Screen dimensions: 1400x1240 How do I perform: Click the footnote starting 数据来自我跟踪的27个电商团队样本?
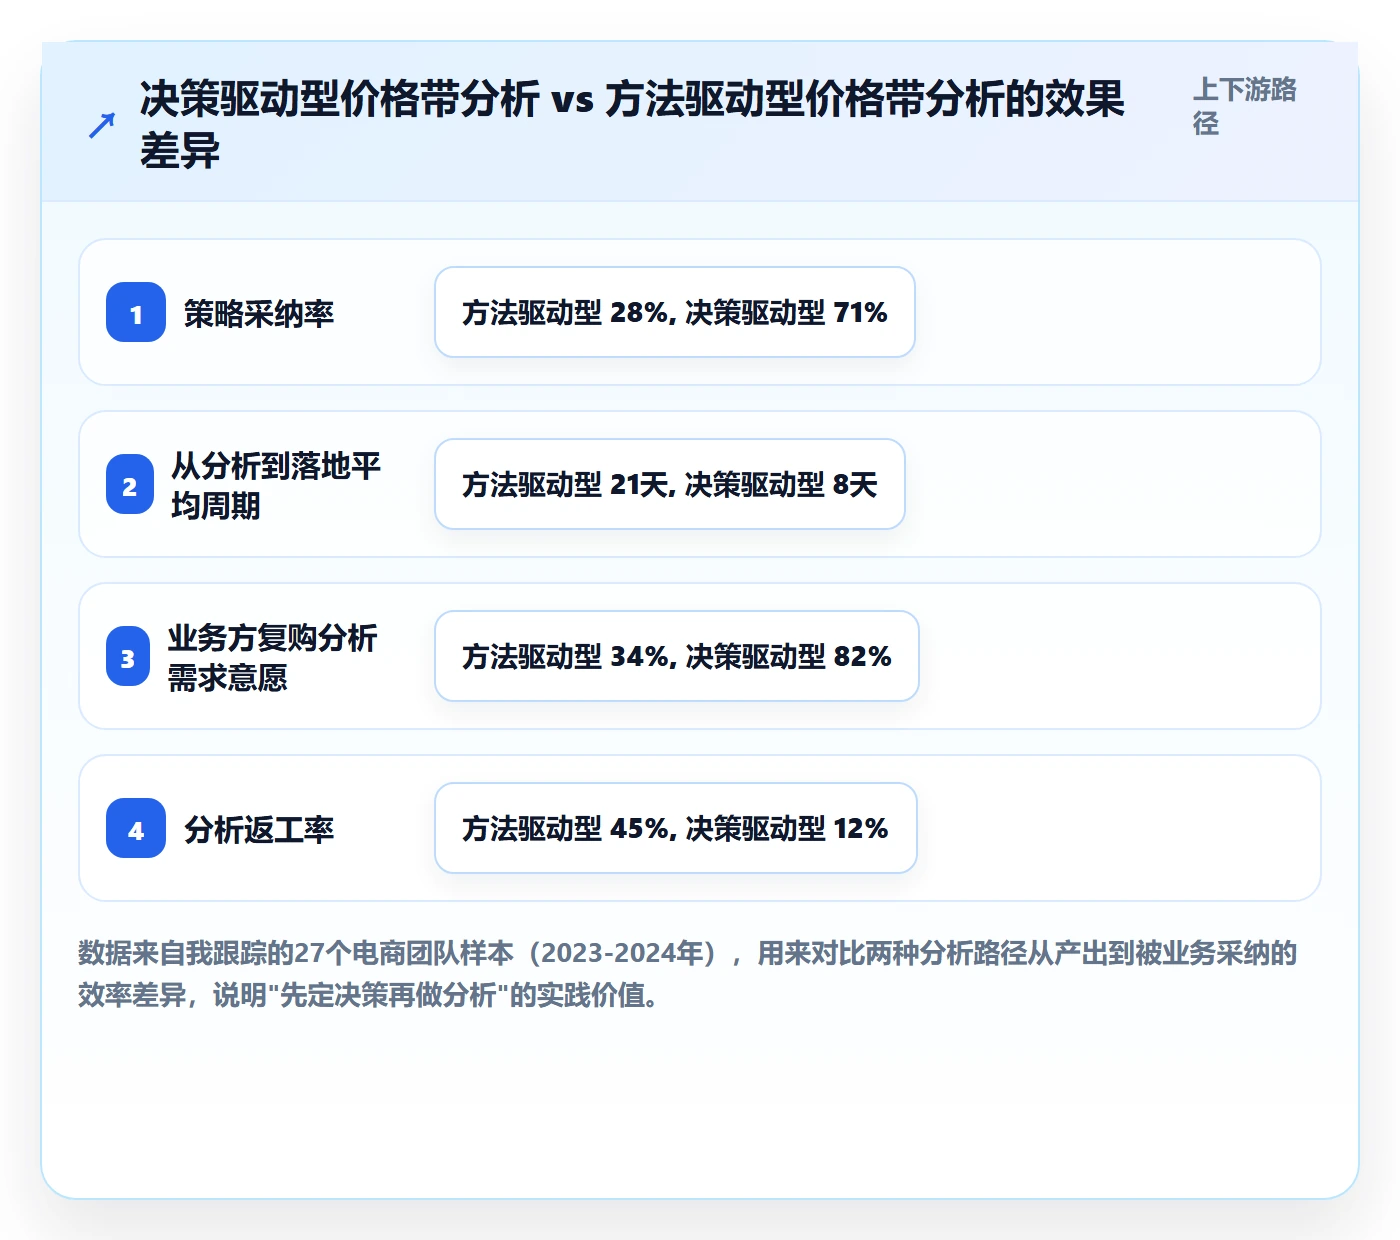tap(688, 974)
